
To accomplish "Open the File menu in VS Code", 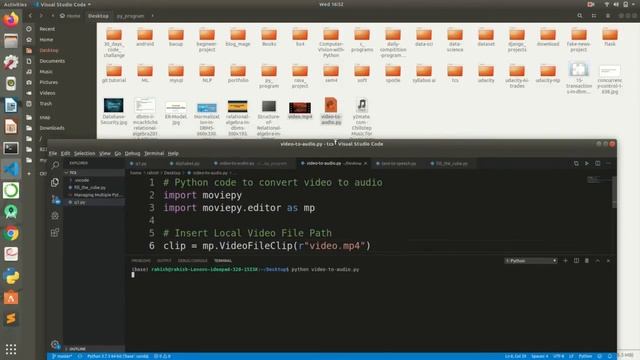I will [53, 153].
